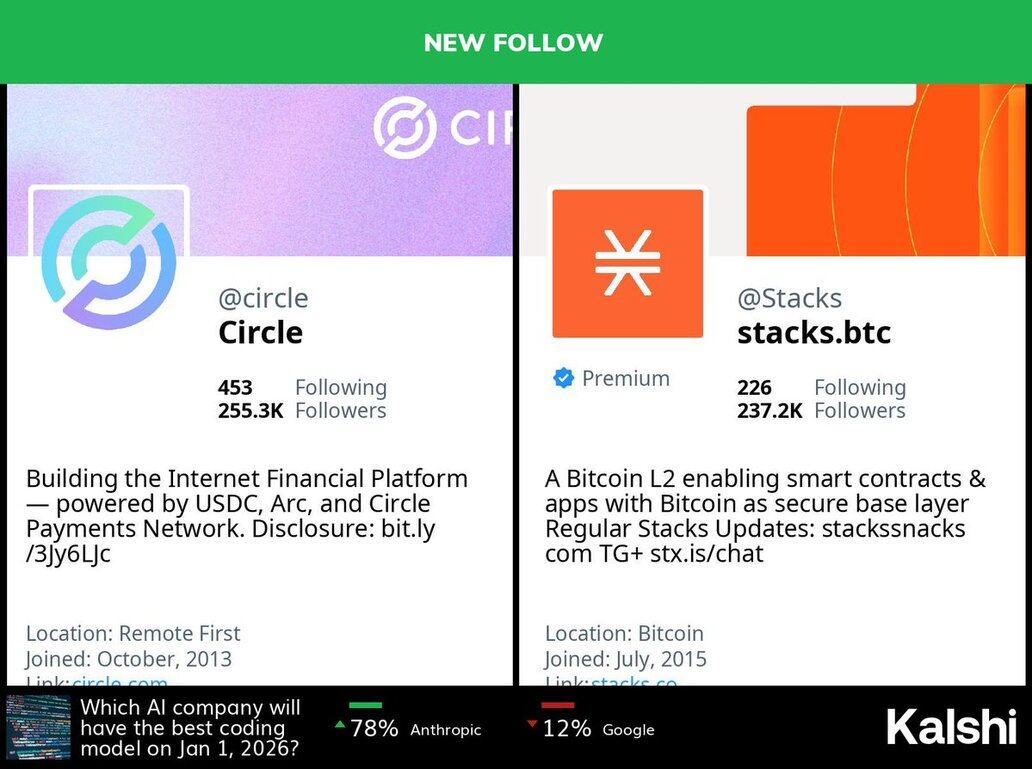View Circle's 453 Following list
The width and height of the screenshot is (1032, 769).
[x=301, y=387]
